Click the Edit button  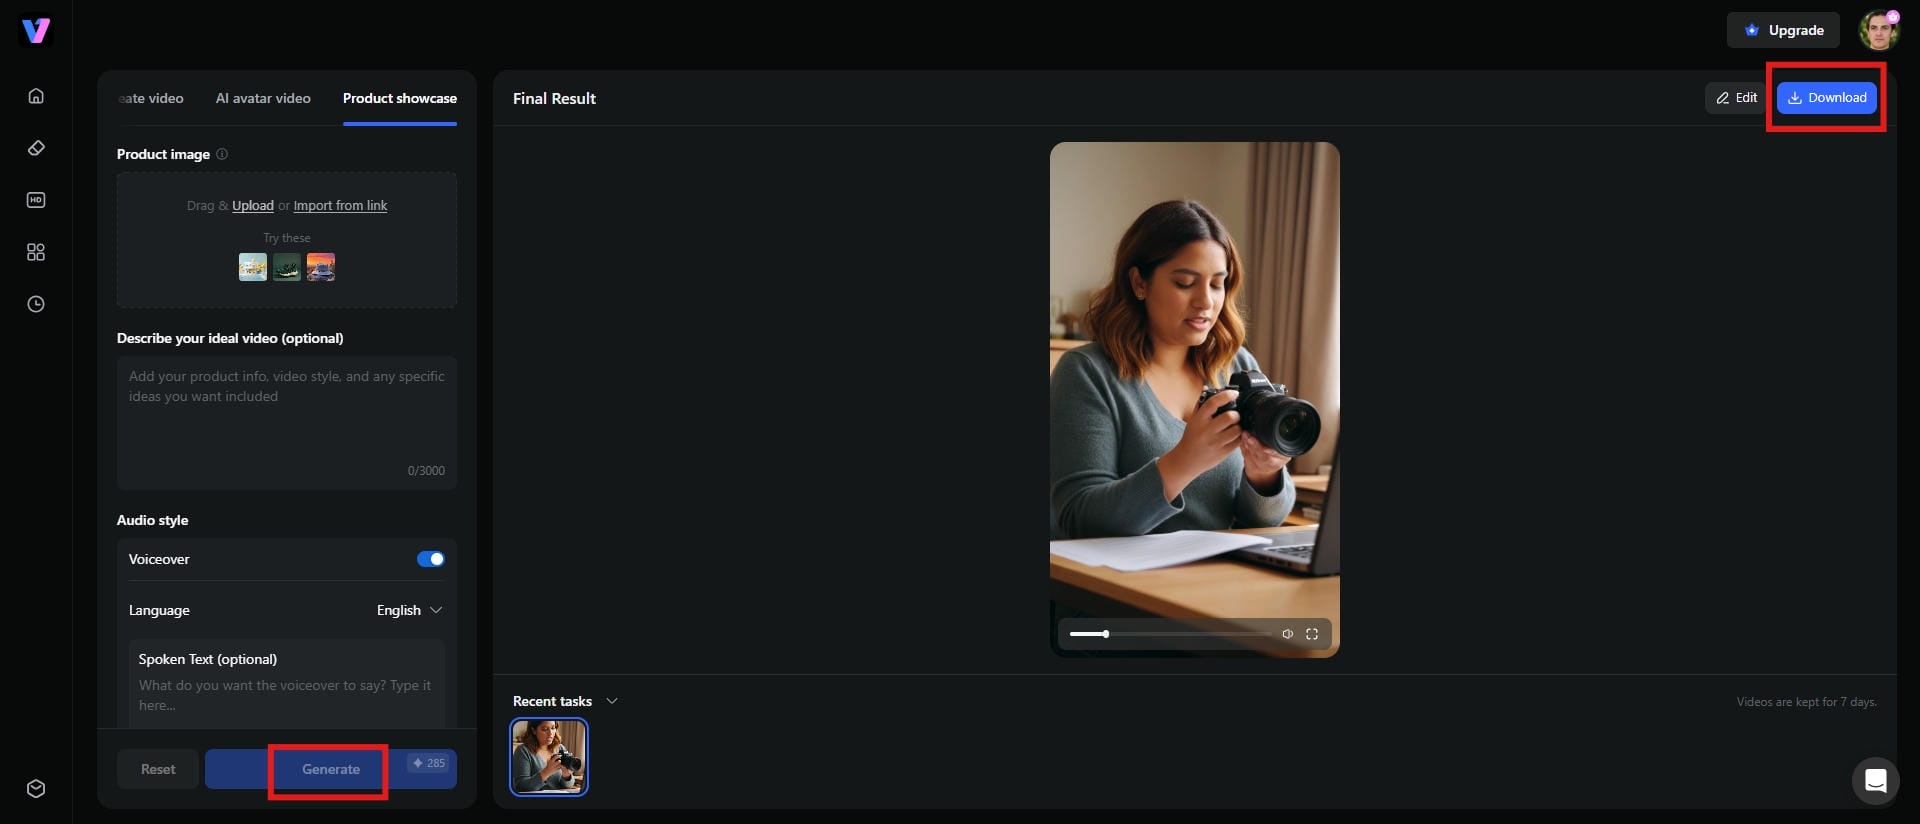[x=1737, y=98]
